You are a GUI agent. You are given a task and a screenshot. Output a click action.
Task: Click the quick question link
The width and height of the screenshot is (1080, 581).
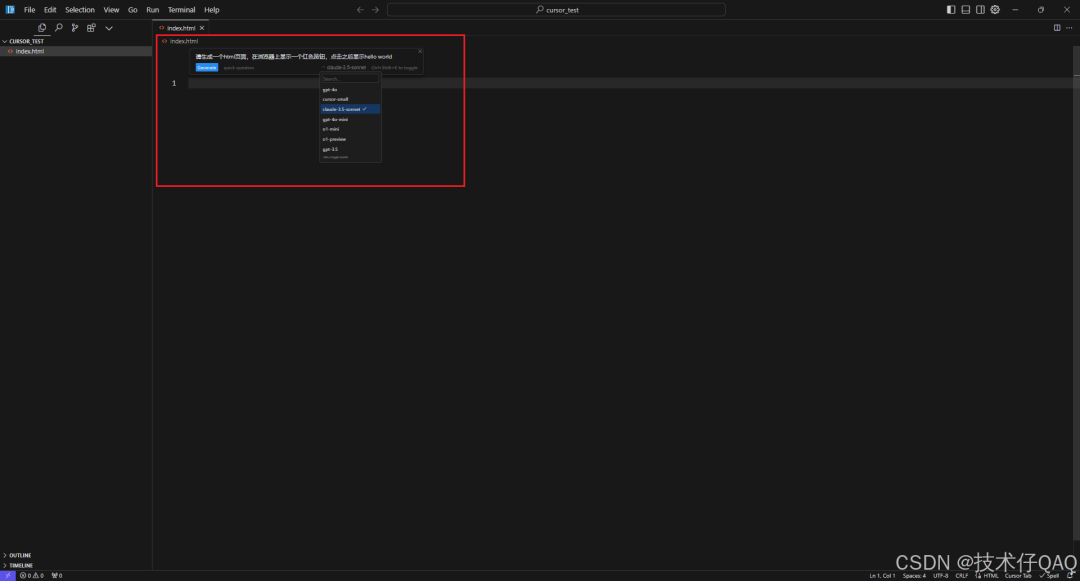(x=238, y=67)
